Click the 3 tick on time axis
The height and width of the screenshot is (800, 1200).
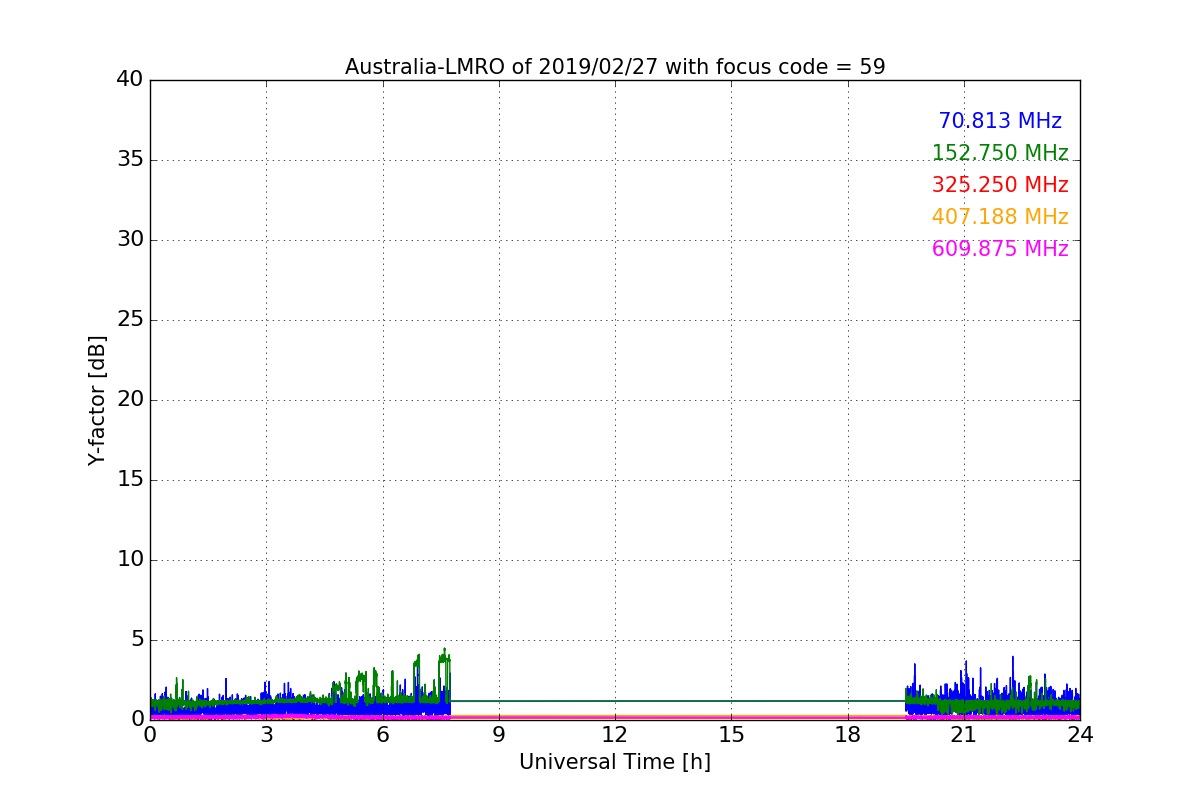(266, 734)
